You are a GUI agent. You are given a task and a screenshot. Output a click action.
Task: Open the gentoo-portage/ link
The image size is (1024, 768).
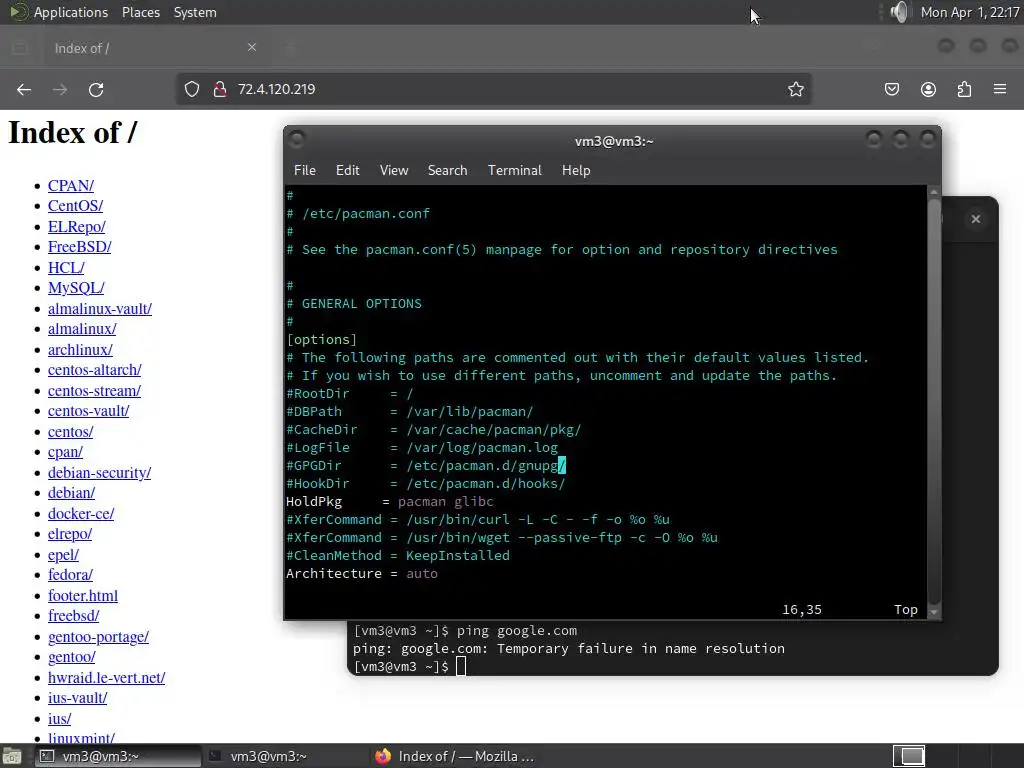pos(98,637)
